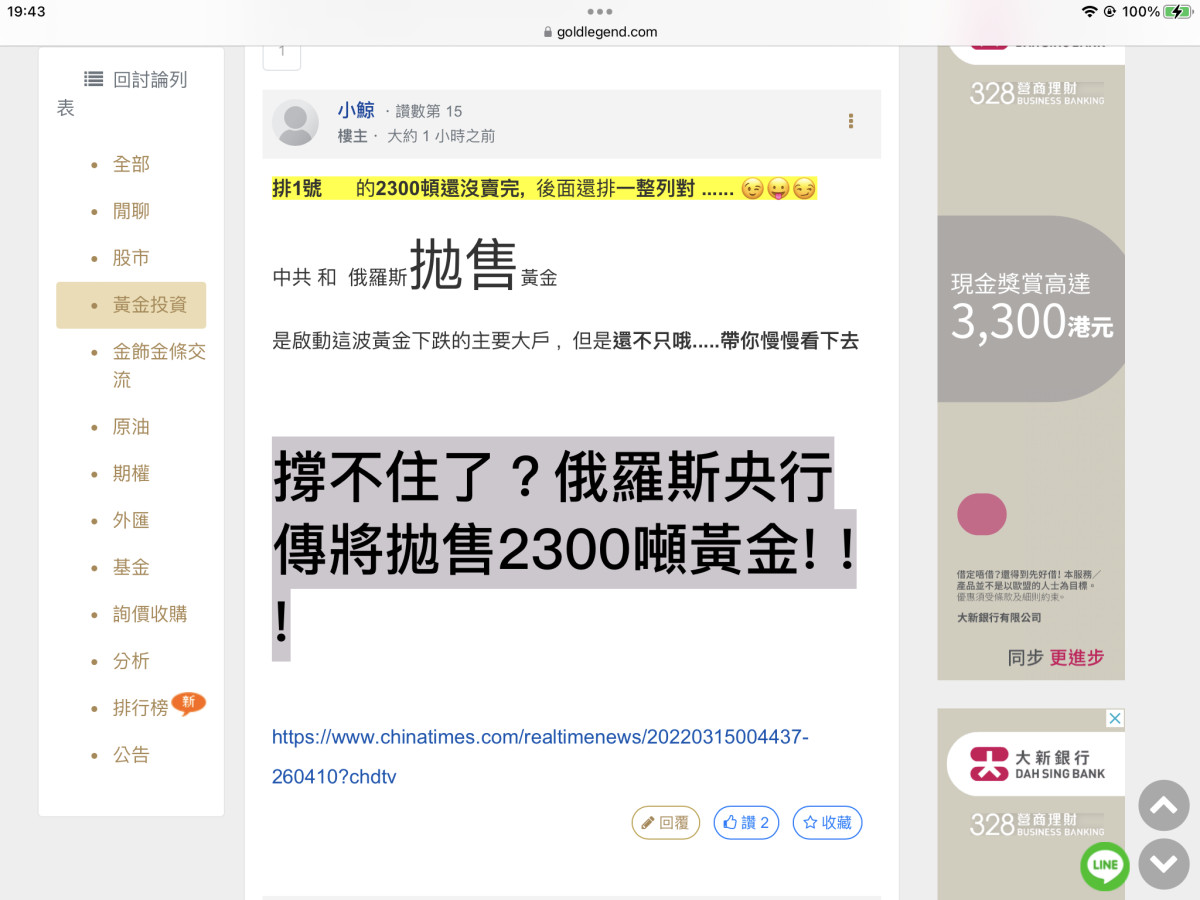Bookmark post with 收藏 button
This screenshot has height=900, width=1200.
coord(828,823)
